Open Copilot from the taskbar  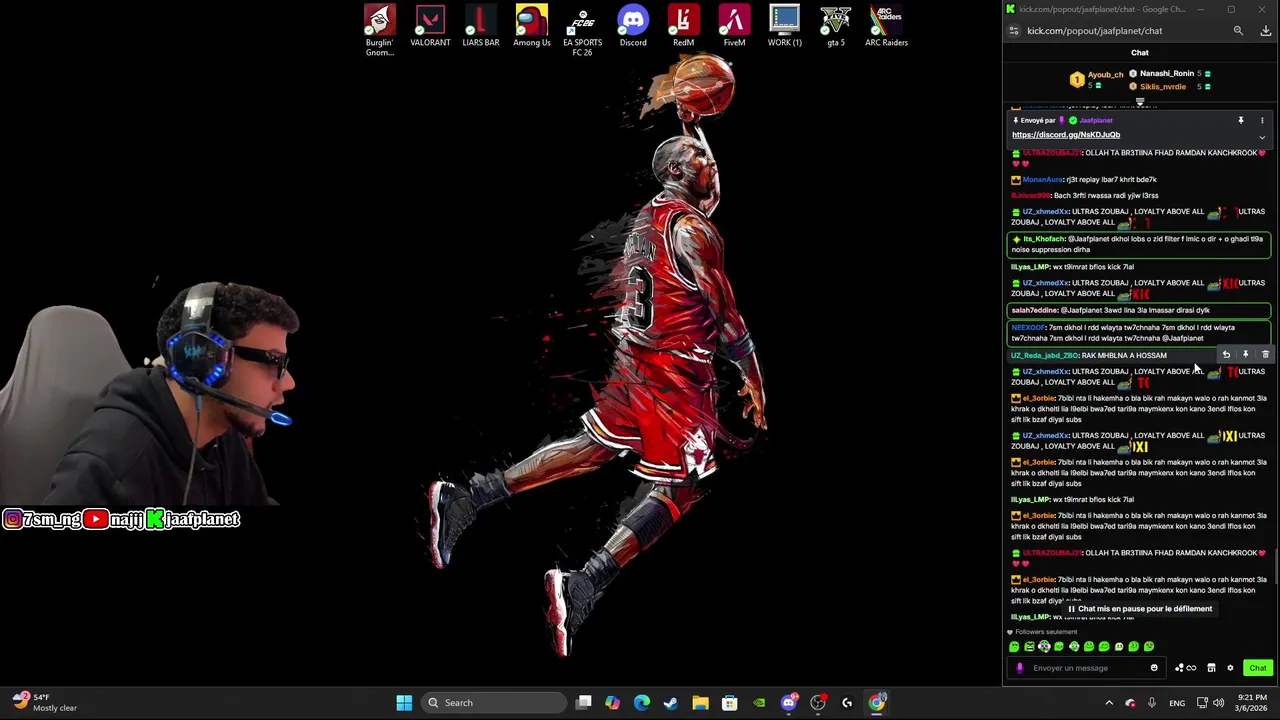pyautogui.click(x=613, y=703)
